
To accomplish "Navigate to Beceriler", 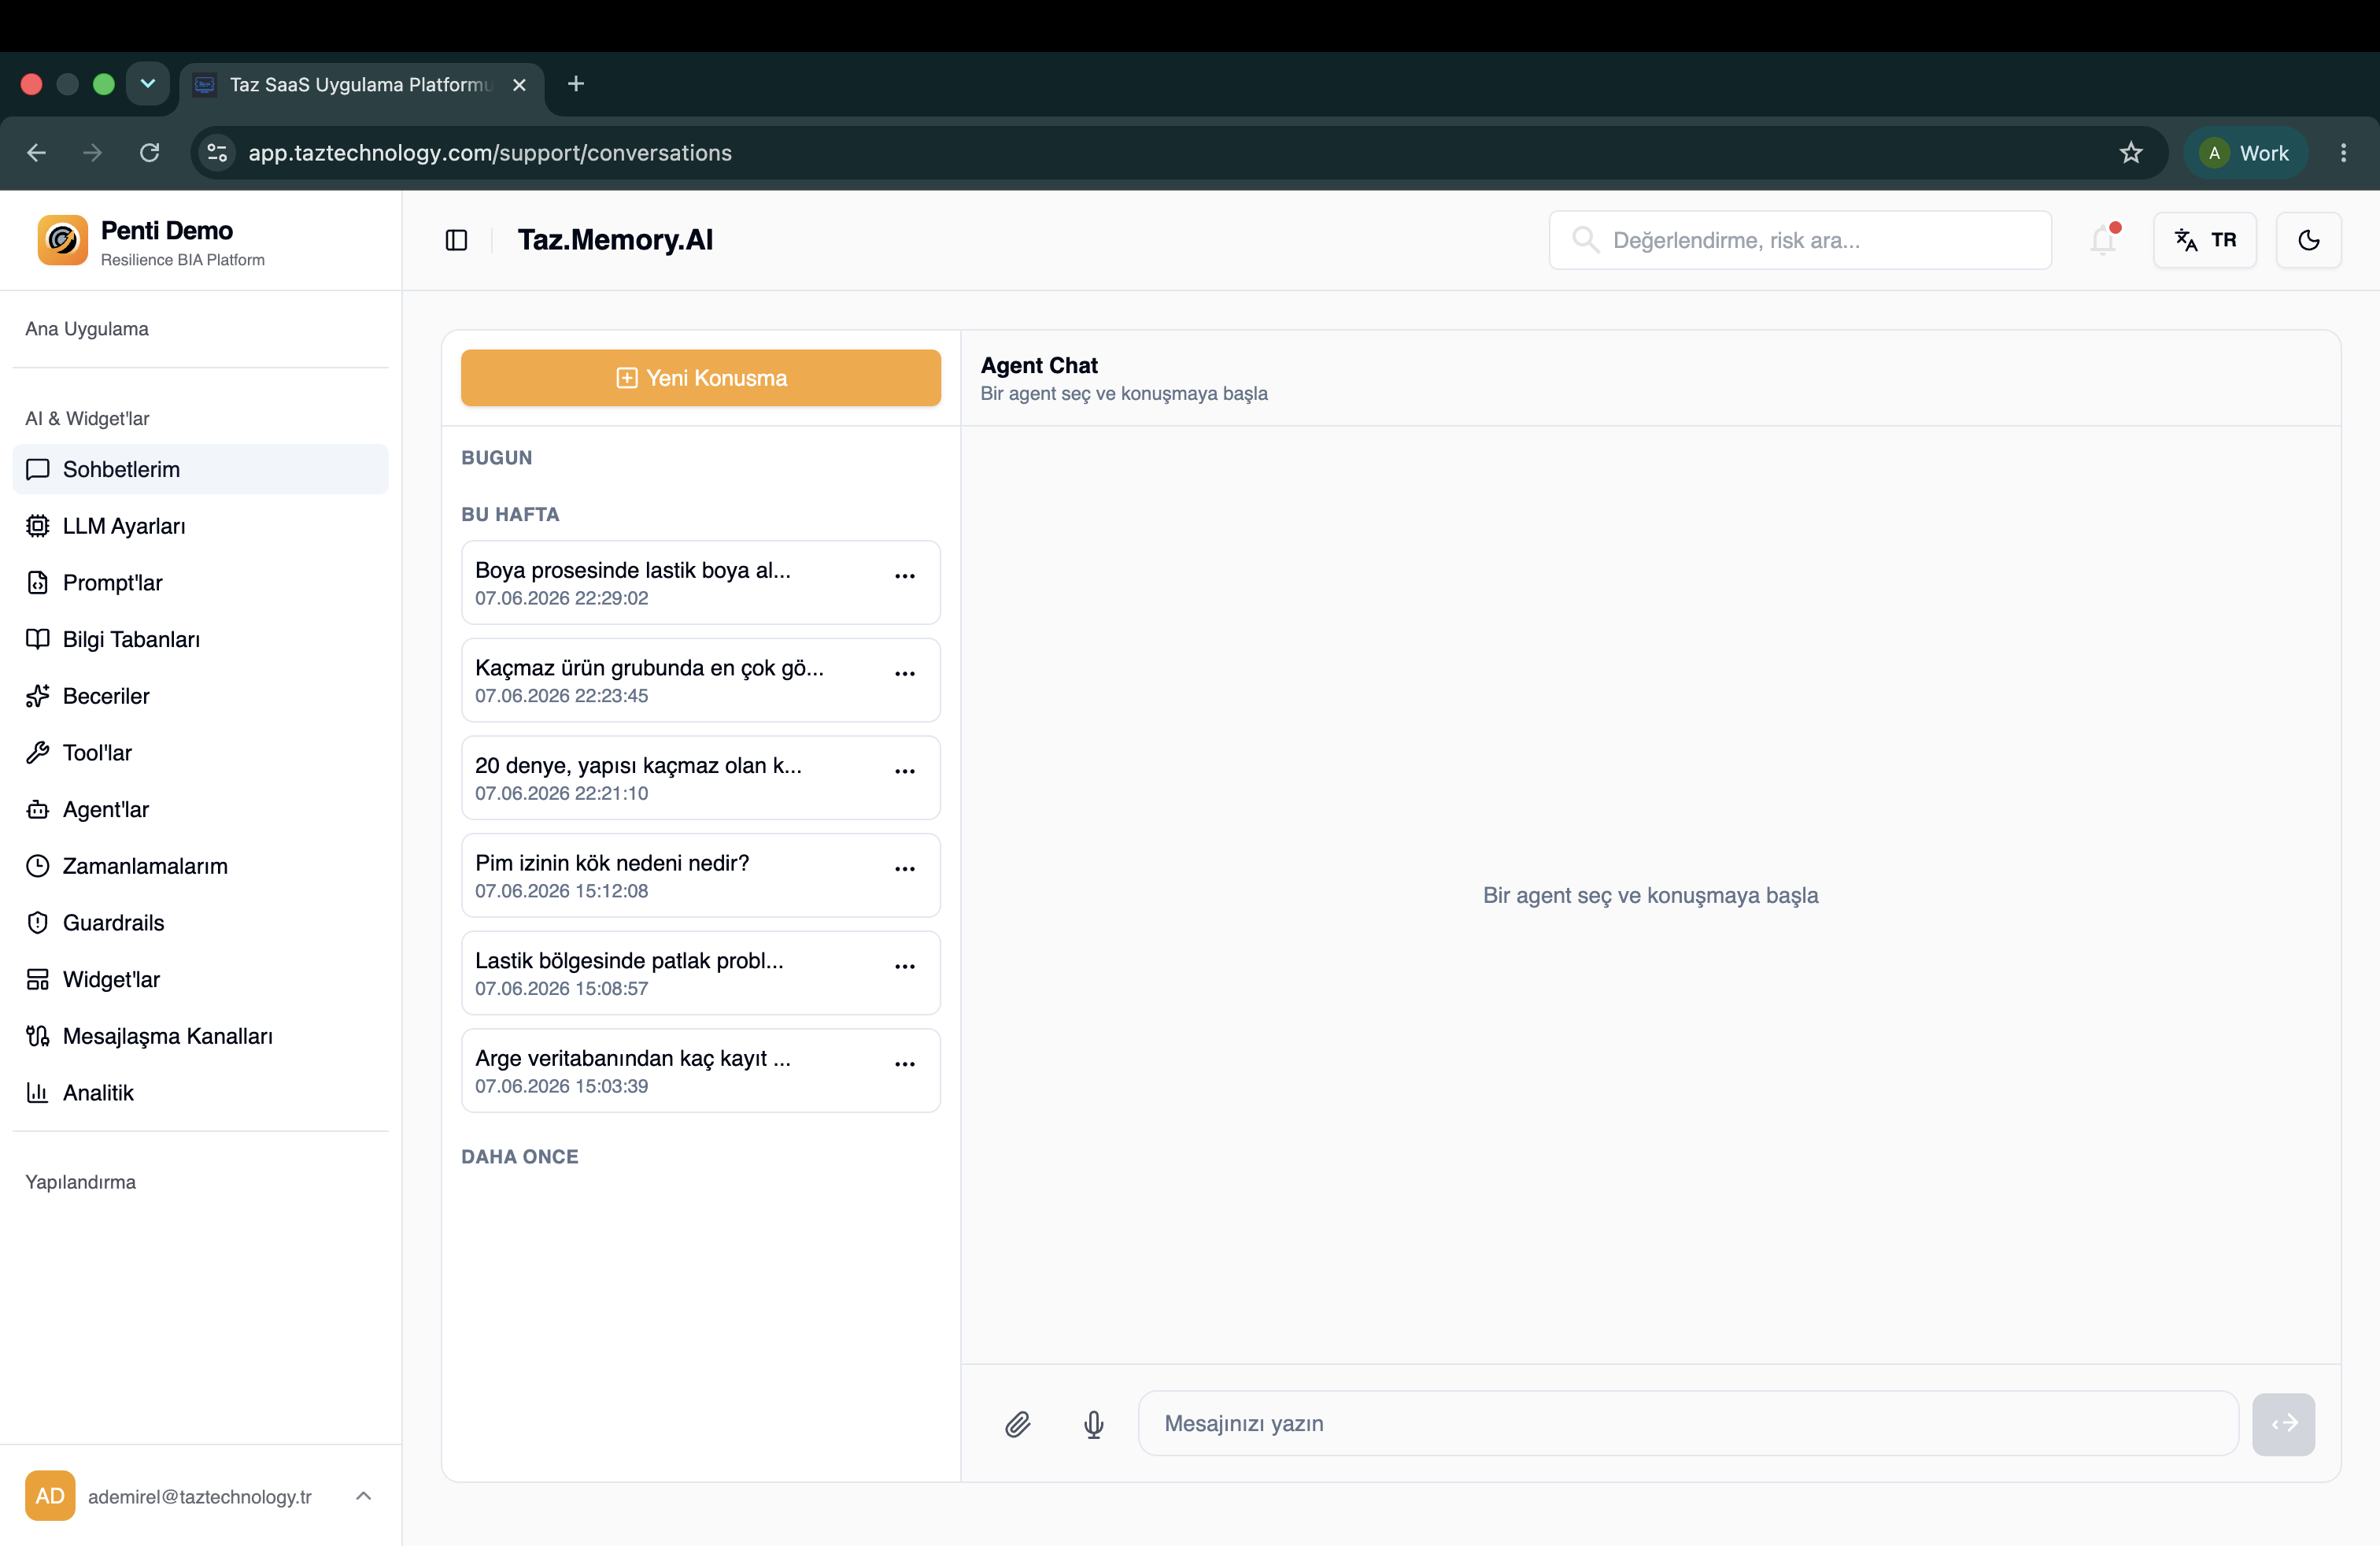I will (x=201, y=696).
